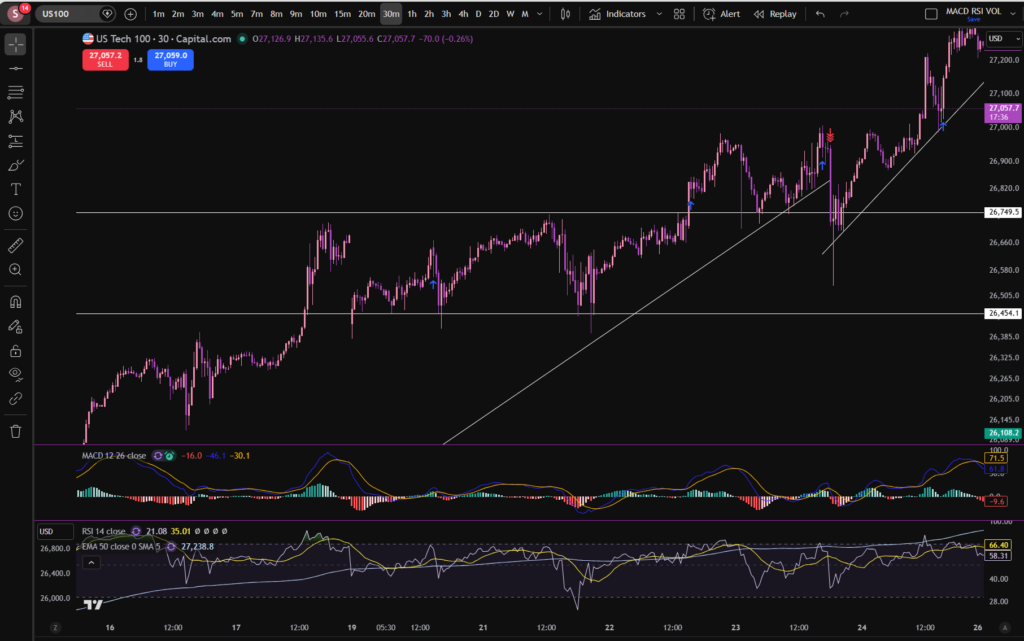Select the daily D timeframe
Image resolution: width=1024 pixels, height=641 pixels.
[x=478, y=14]
